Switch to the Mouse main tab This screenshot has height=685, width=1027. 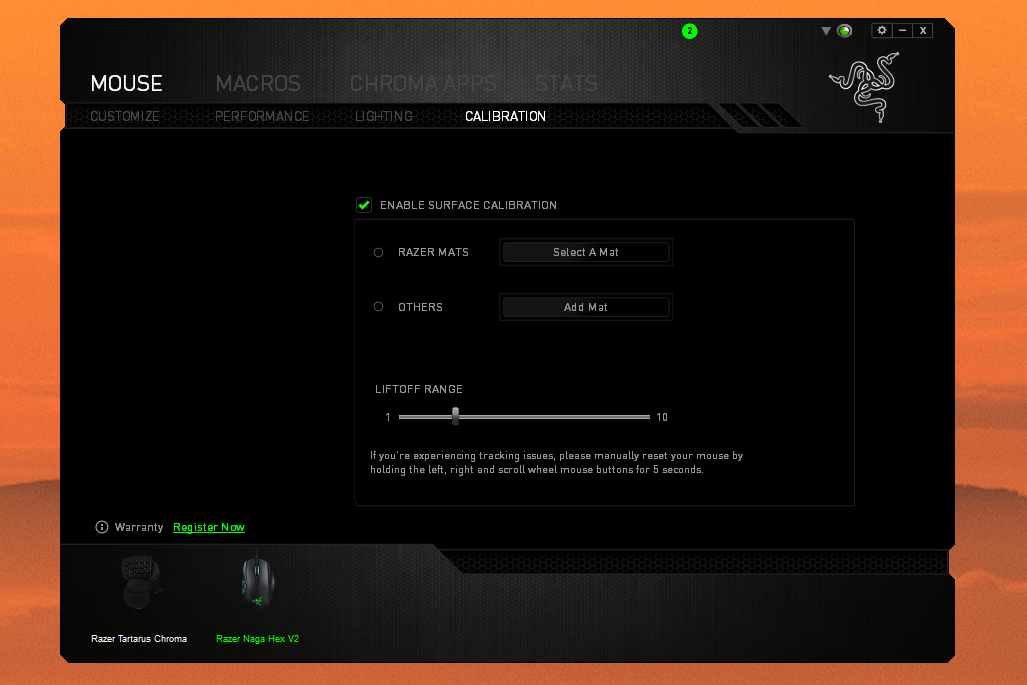126,83
